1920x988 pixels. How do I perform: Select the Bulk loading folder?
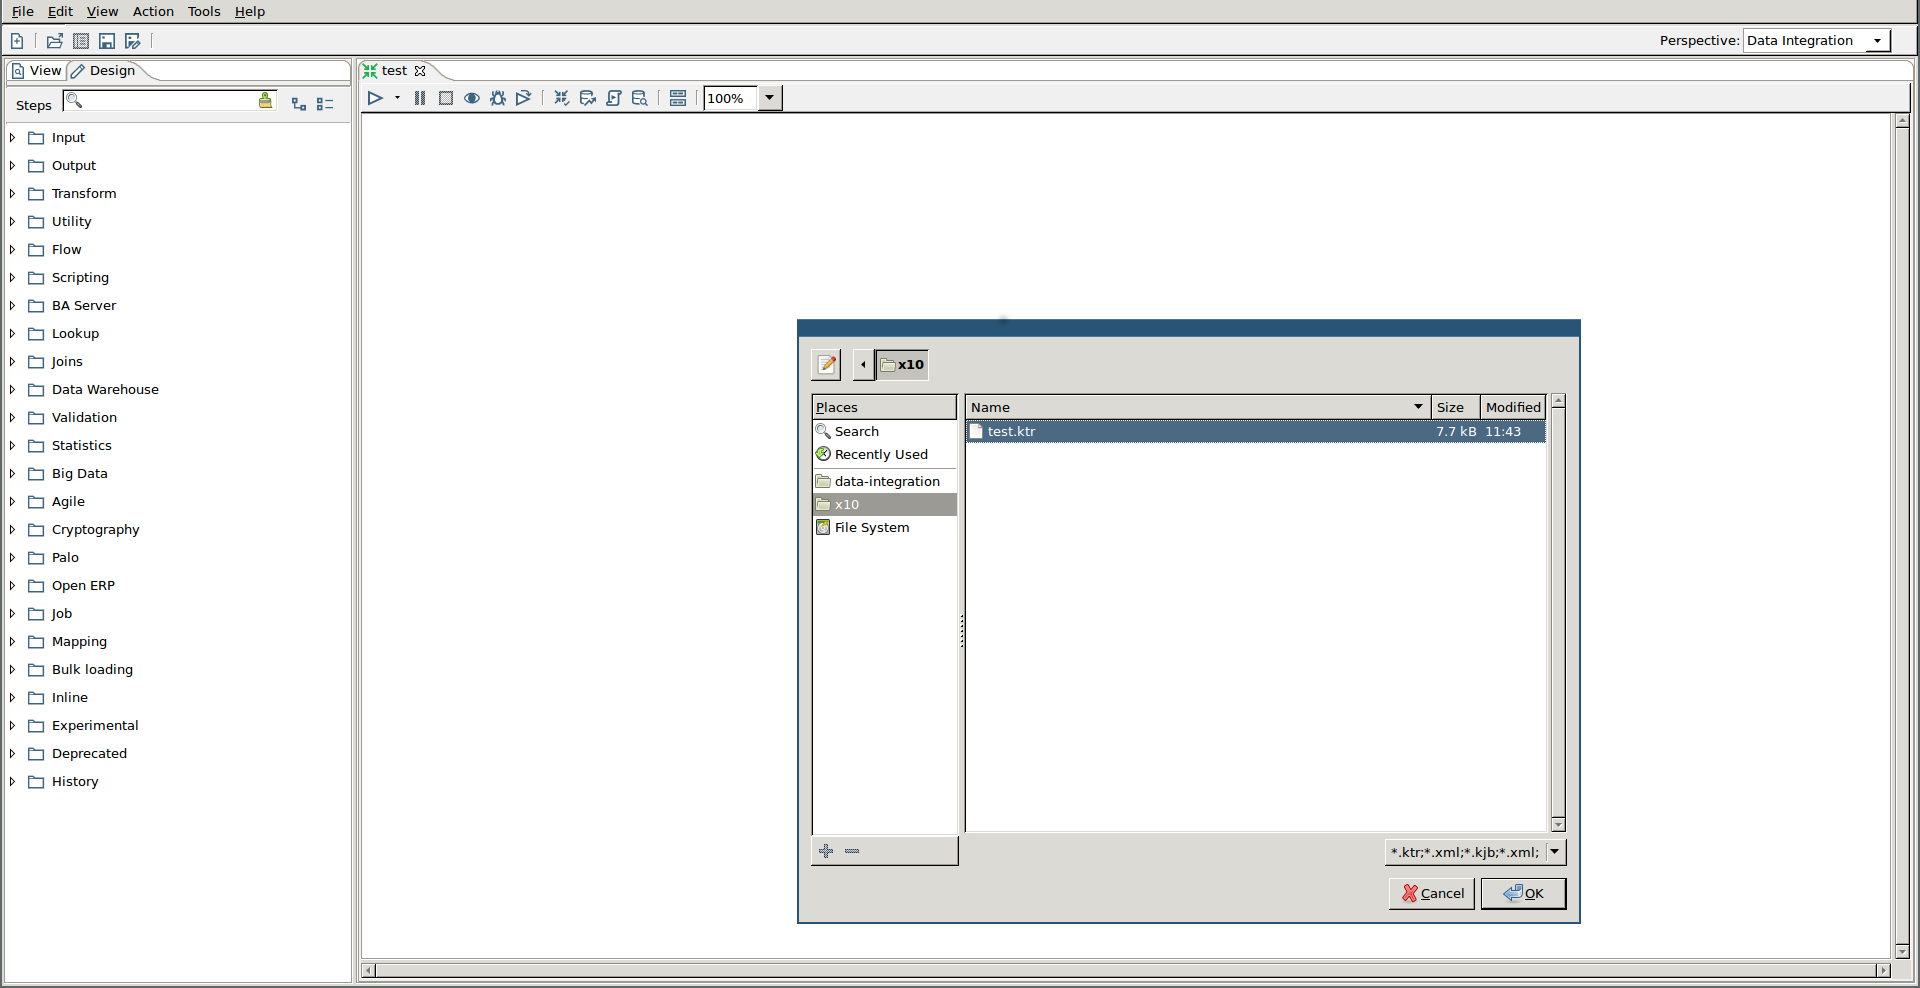[x=92, y=670]
